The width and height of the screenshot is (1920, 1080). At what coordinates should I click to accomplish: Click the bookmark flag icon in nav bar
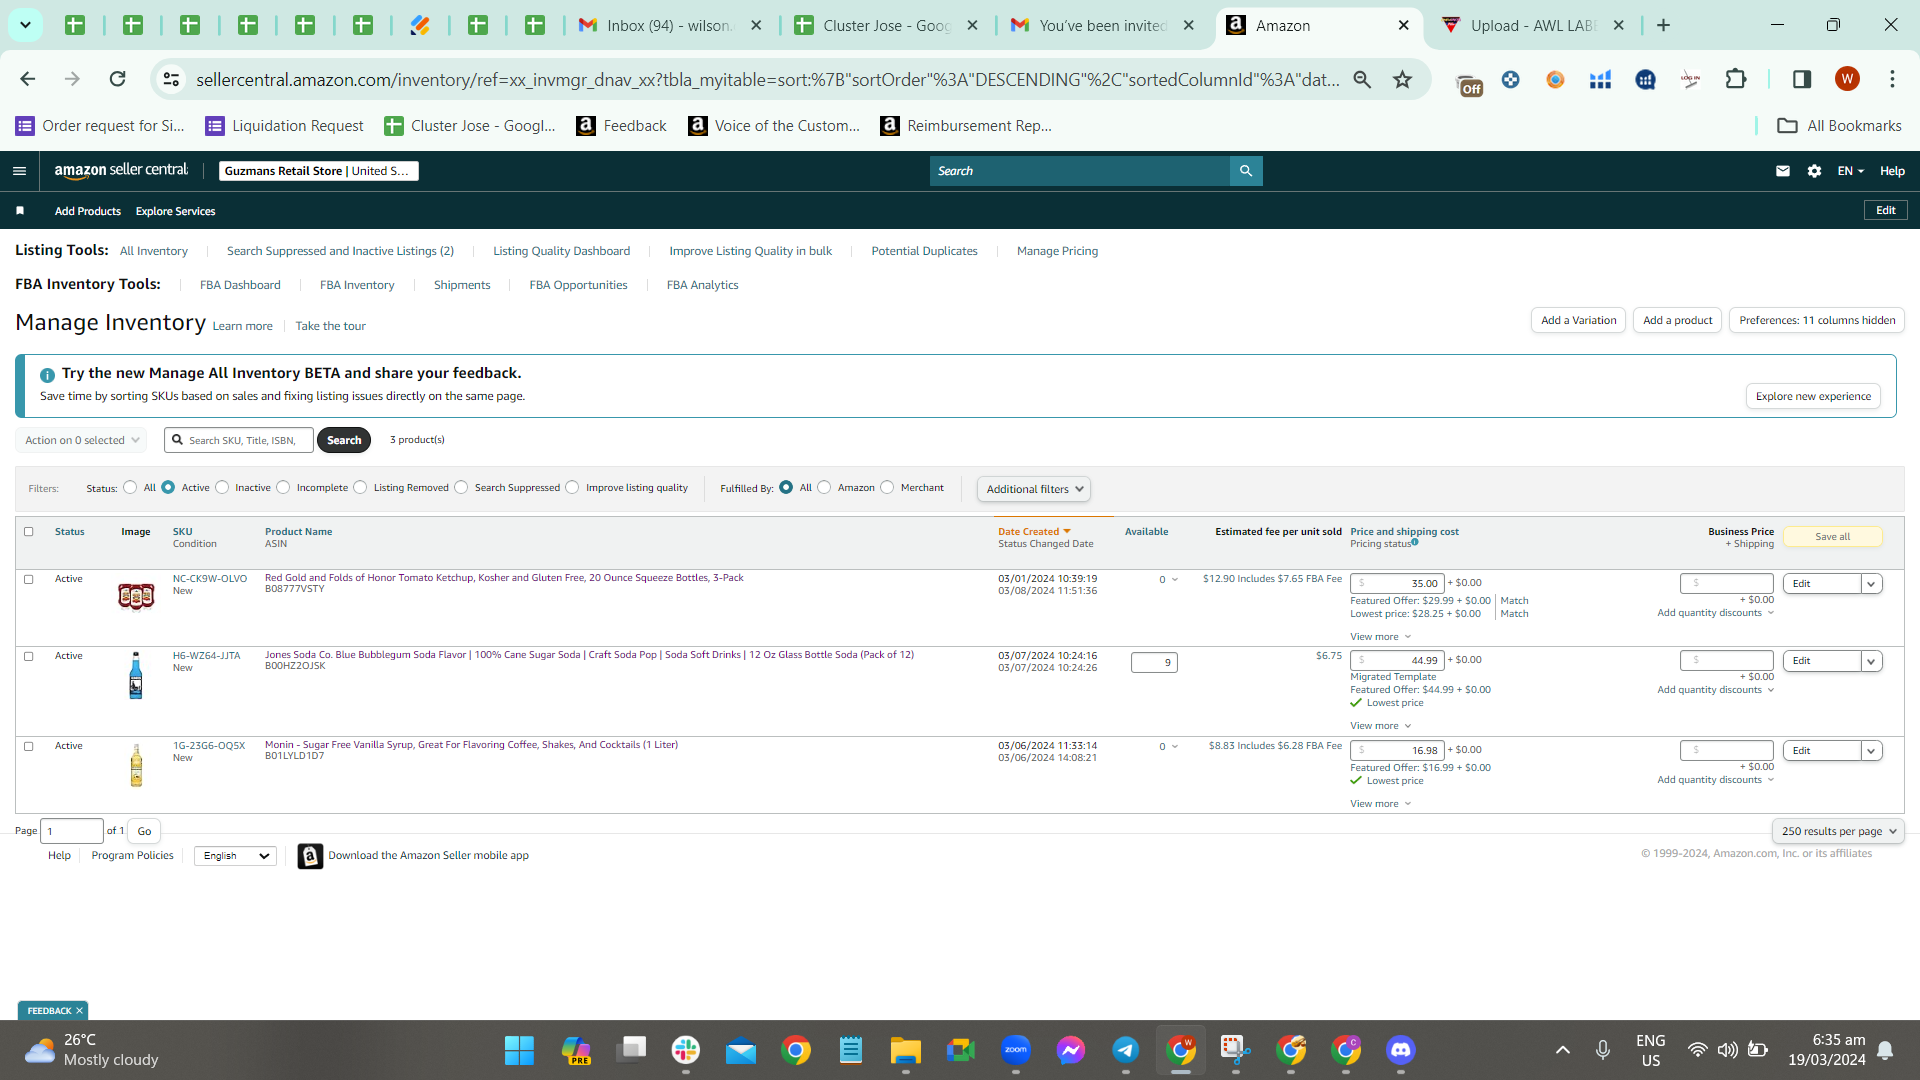click(20, 211)
